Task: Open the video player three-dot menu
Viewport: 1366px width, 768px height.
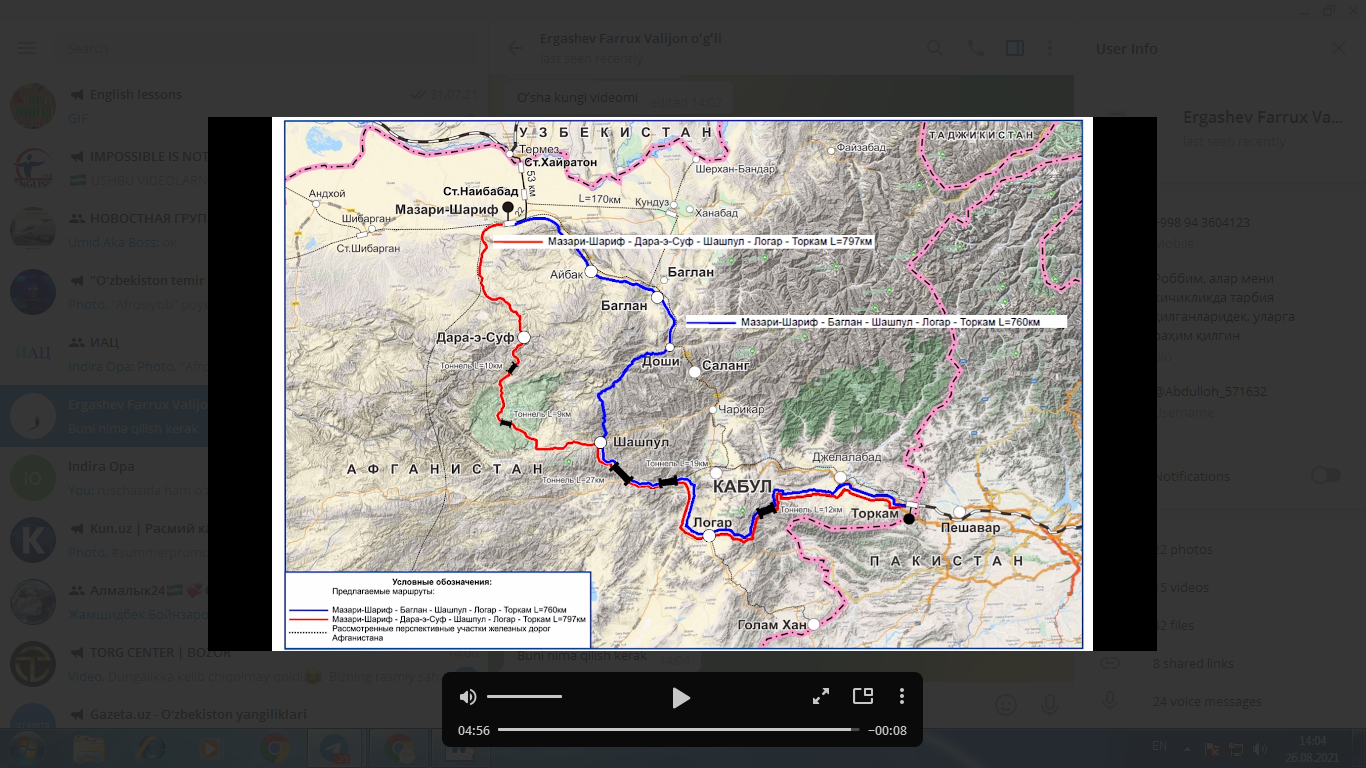Action: (902, 697)
